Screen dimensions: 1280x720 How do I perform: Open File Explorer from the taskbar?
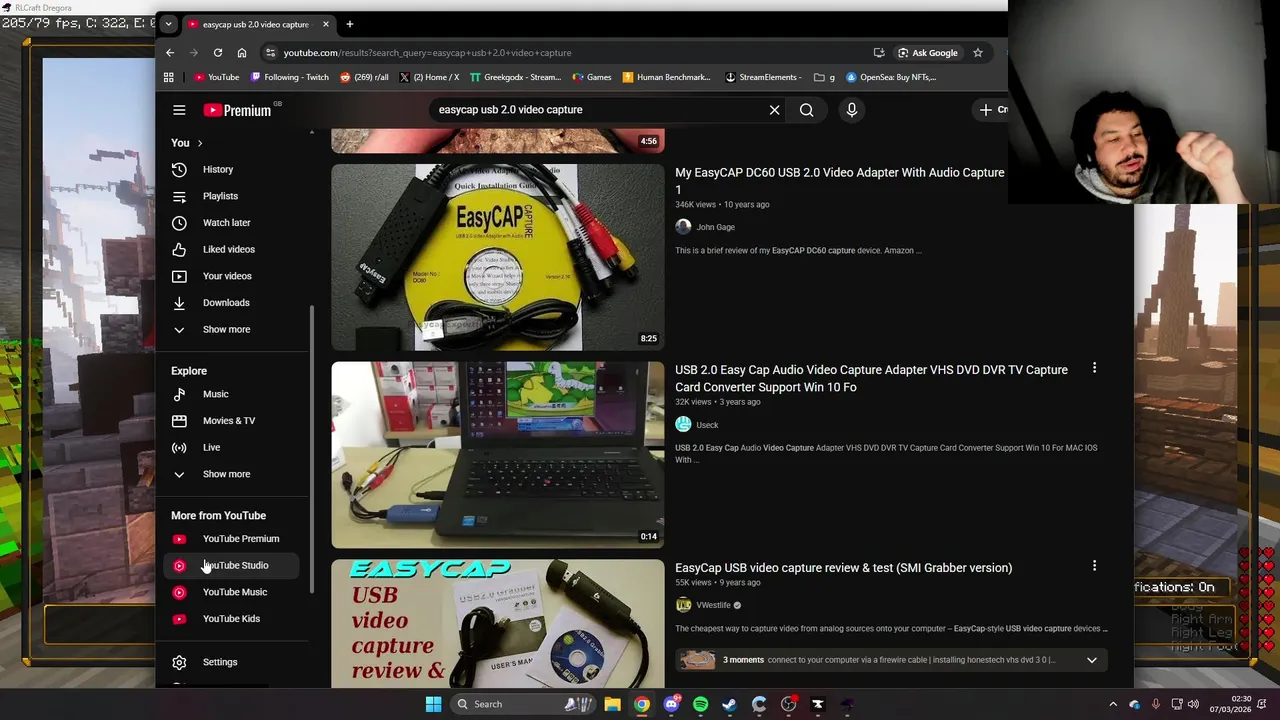tap(612, 704)
